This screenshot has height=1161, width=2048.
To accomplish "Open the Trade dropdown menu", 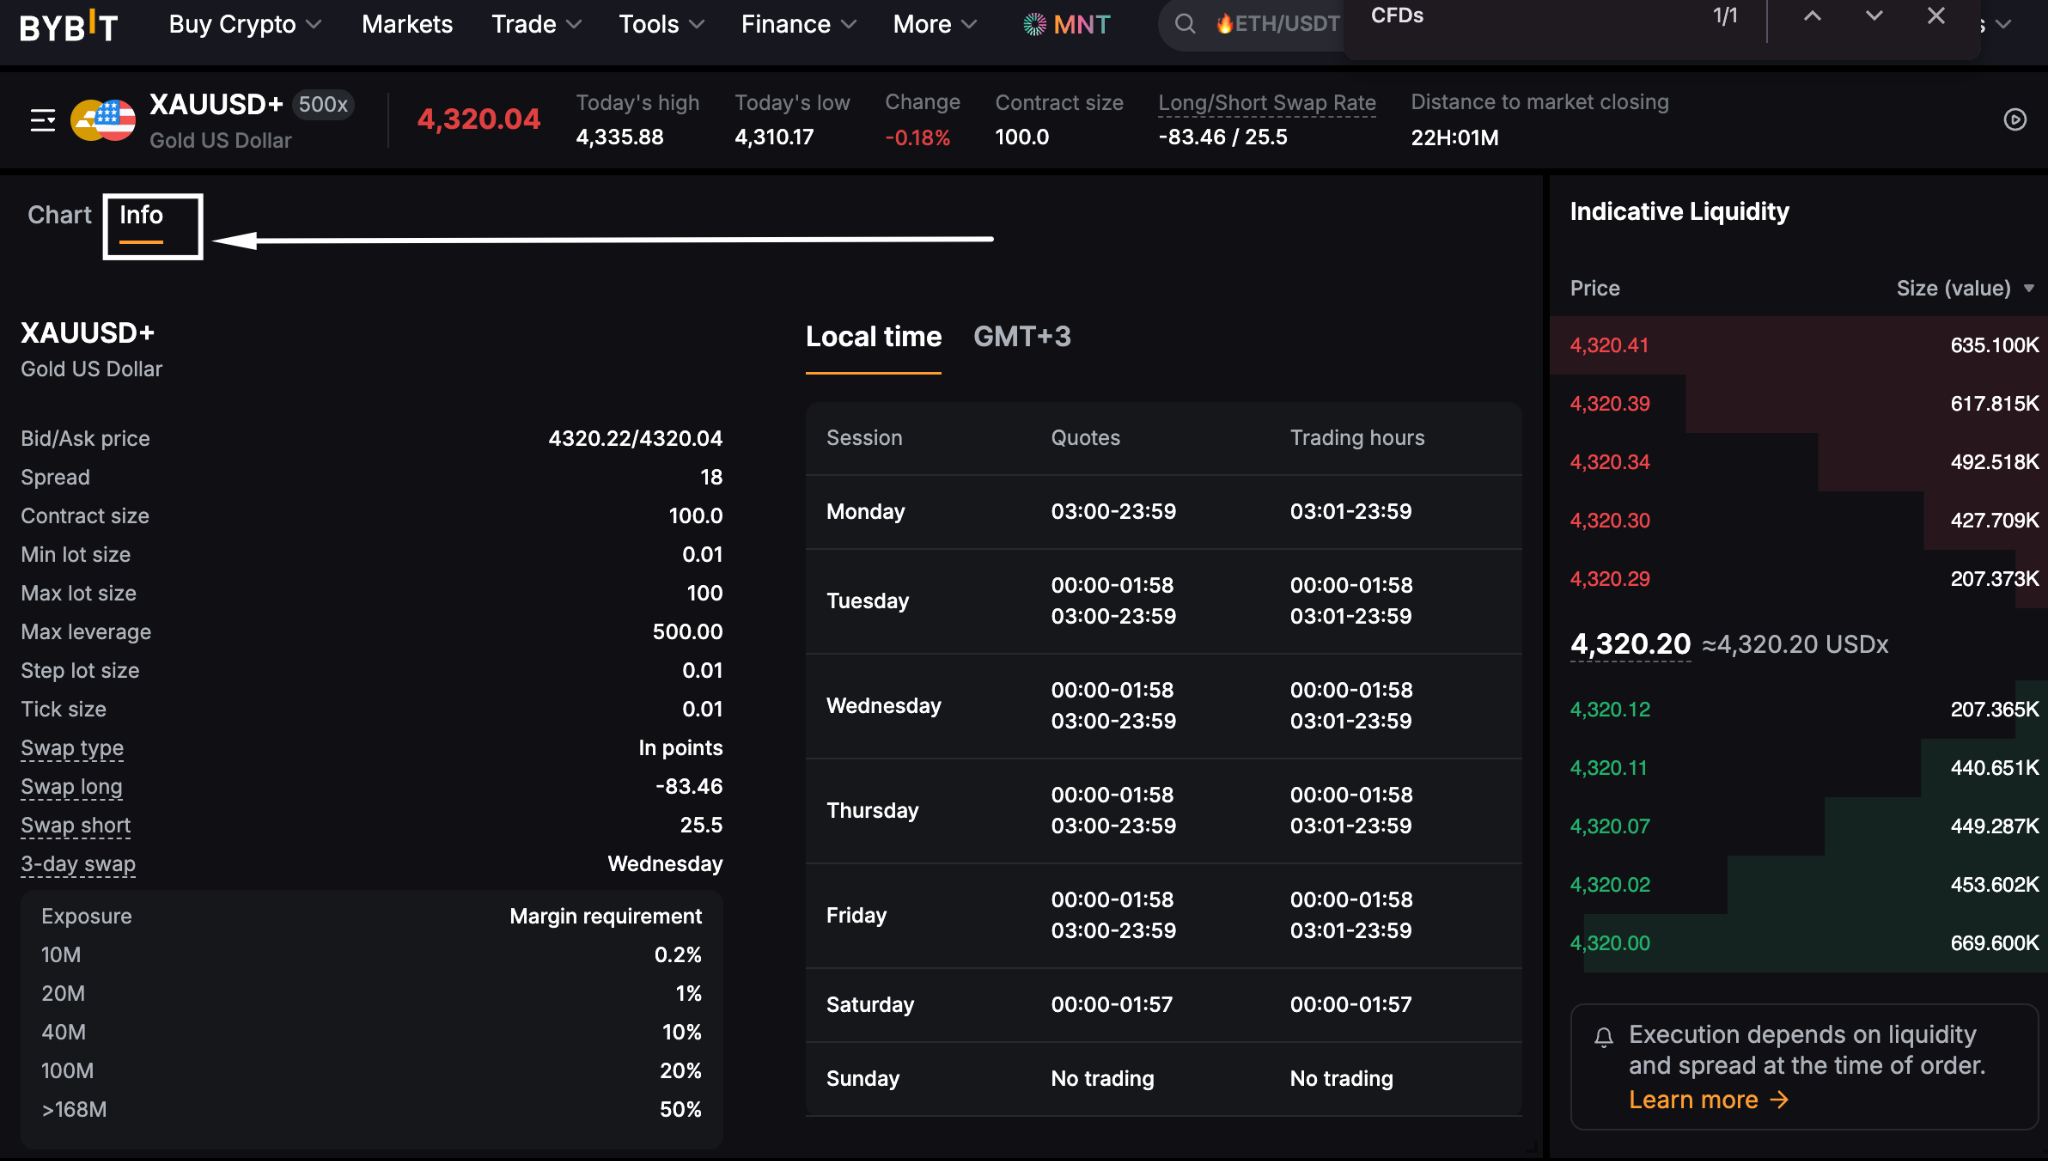I will pyautogui.click(x=536, y=24).
